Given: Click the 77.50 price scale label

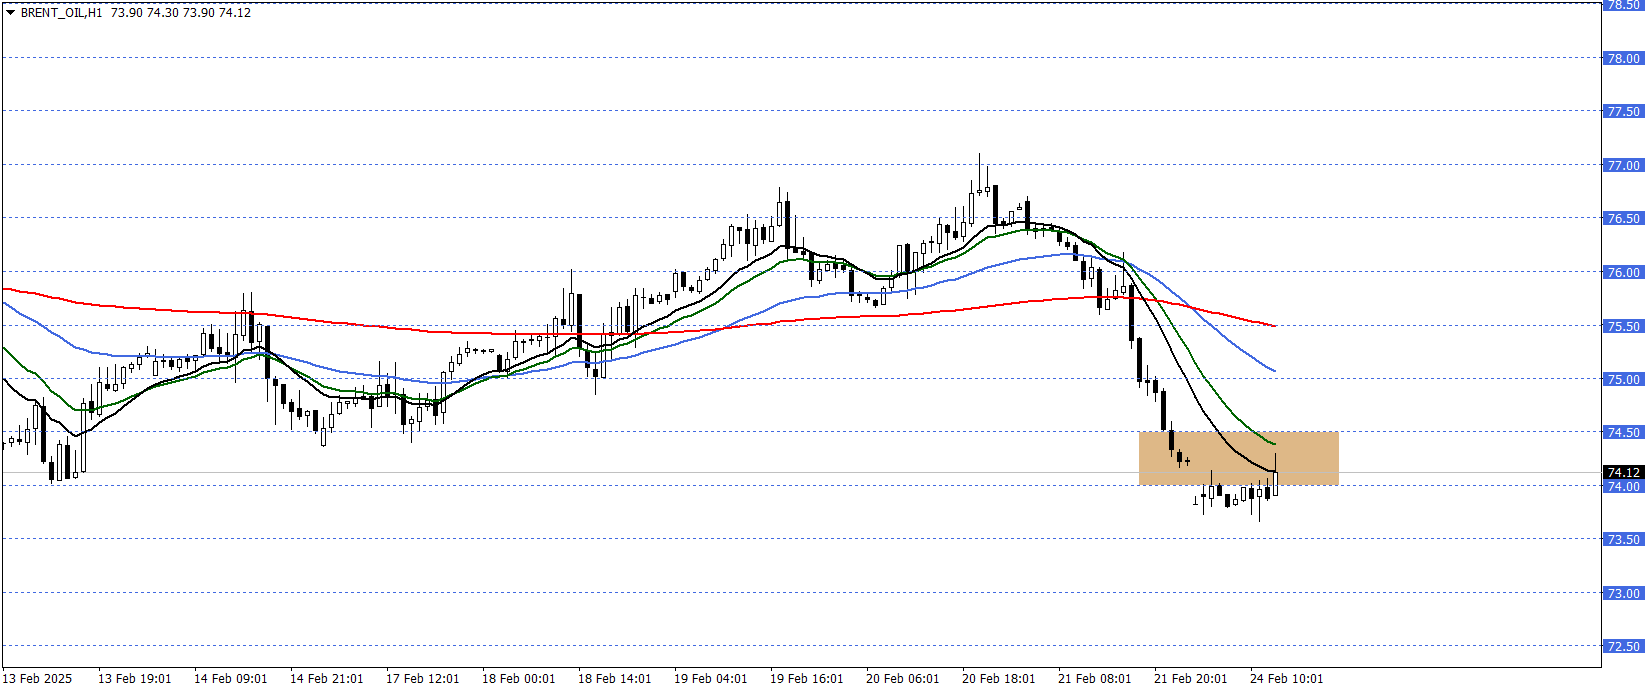Looking at the screenshot, I should tap(1623, 111).
